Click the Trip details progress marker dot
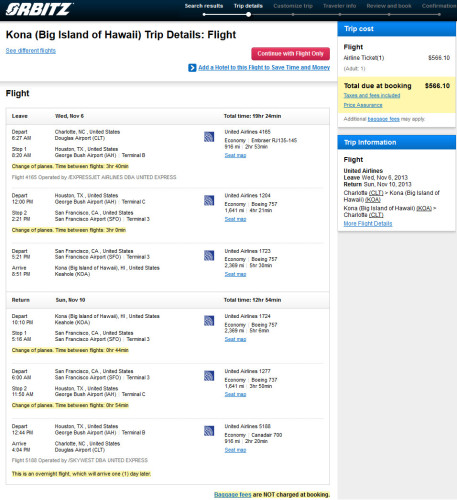The width and height of the screenshot is (457, 500). (248, 14)
